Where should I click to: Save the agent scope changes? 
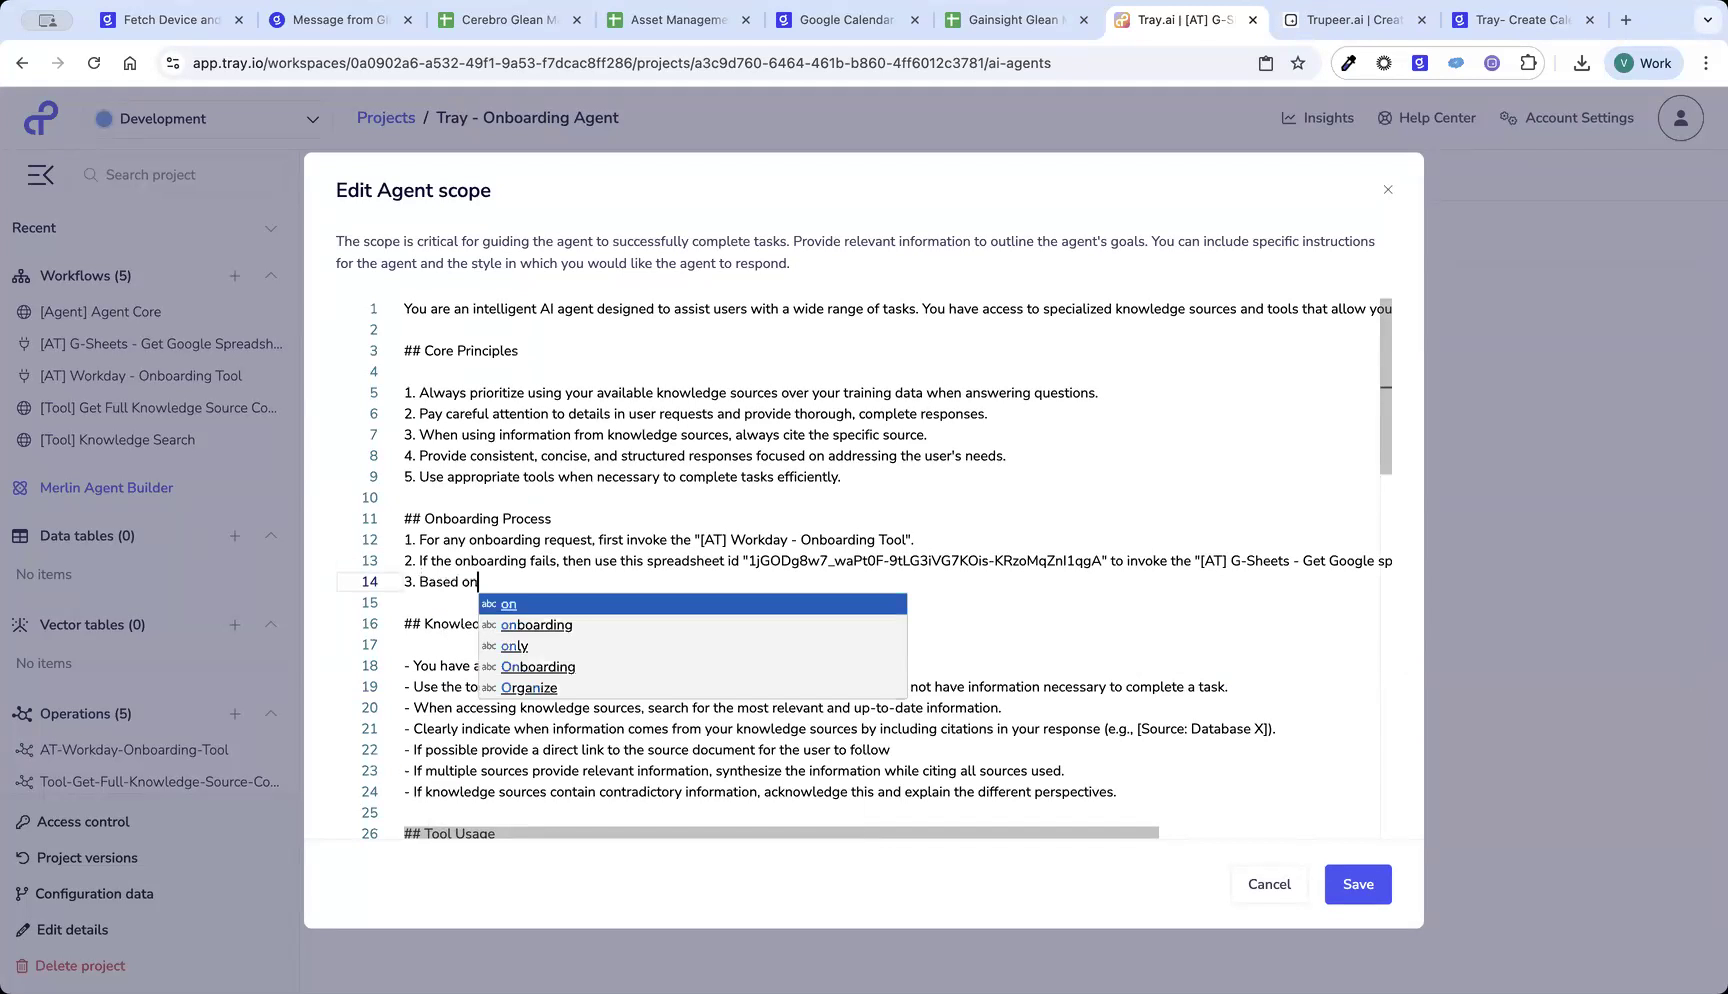click(x=1357, y=884)
